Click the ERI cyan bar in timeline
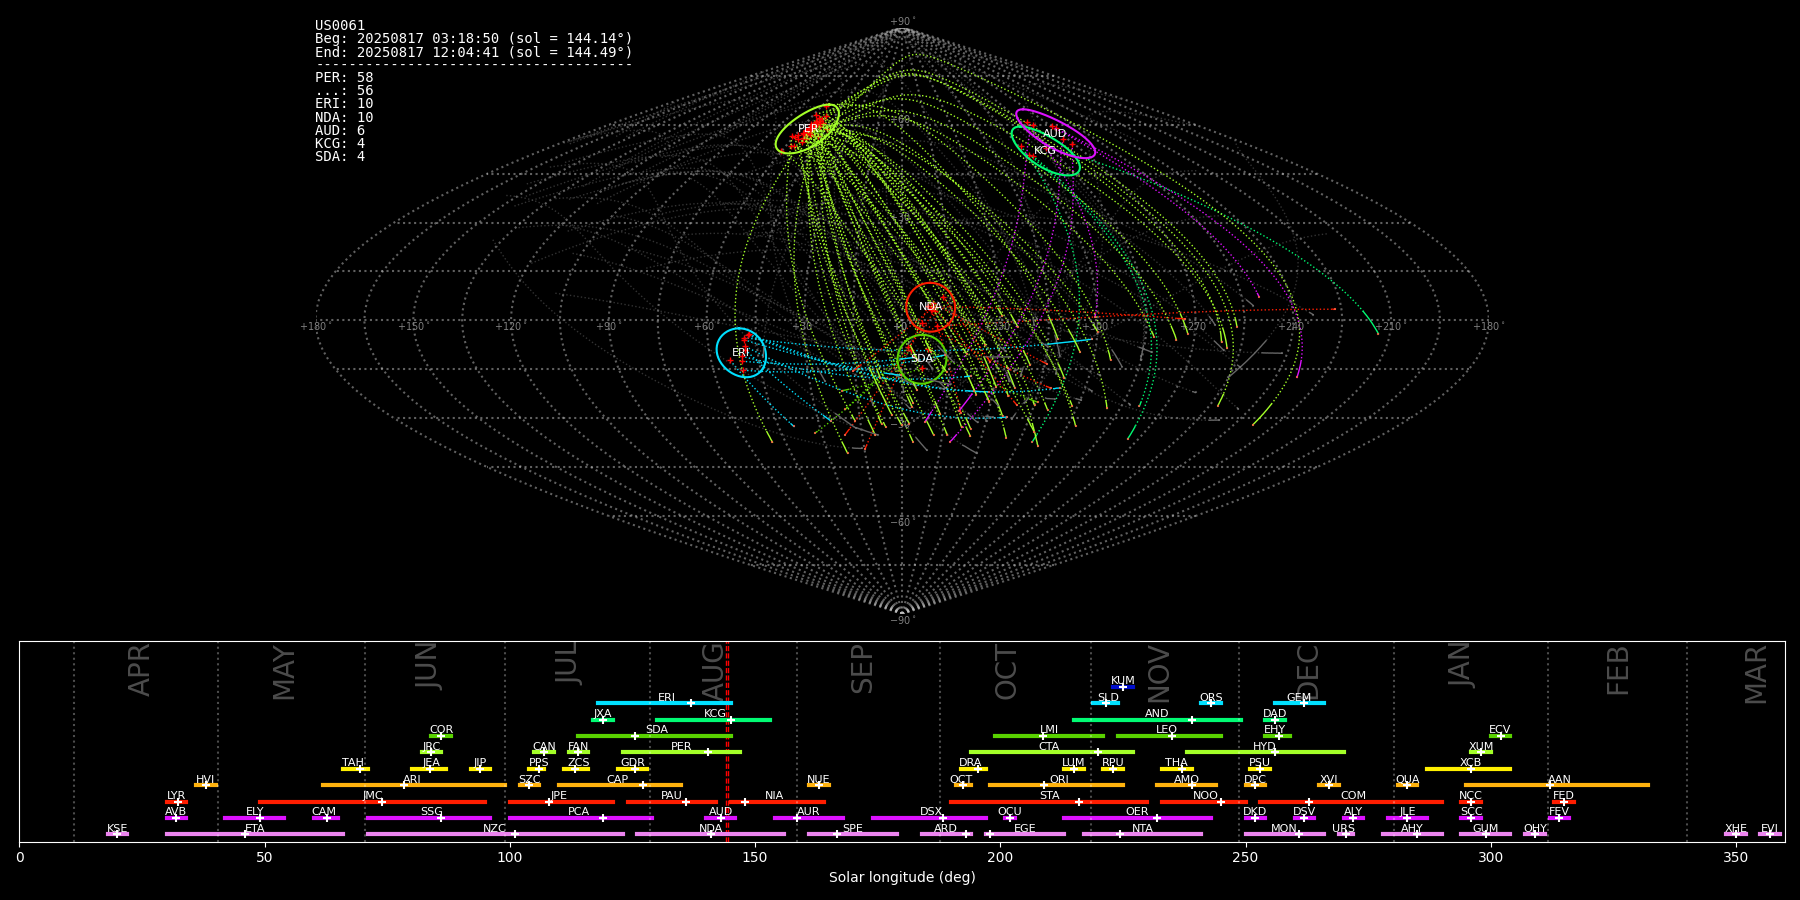The height and width of the screenshot is (900, 1800). click(664, 703)
